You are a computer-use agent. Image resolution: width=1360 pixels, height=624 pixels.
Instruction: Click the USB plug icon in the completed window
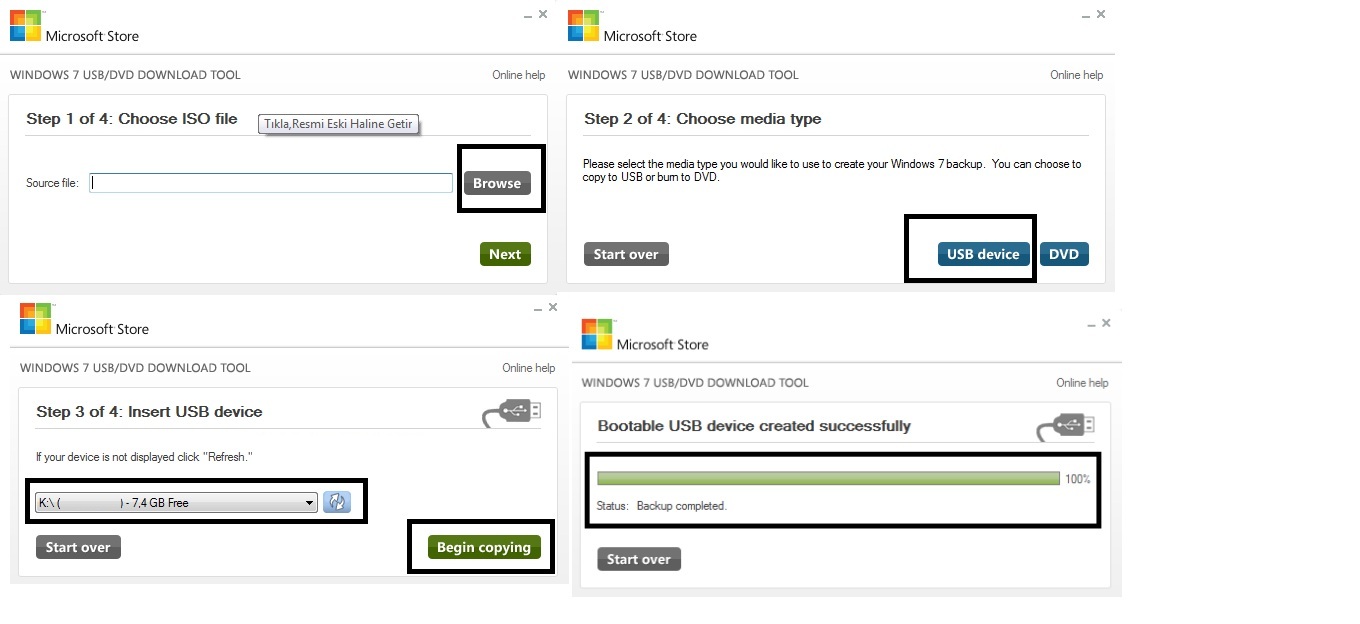1067,426
